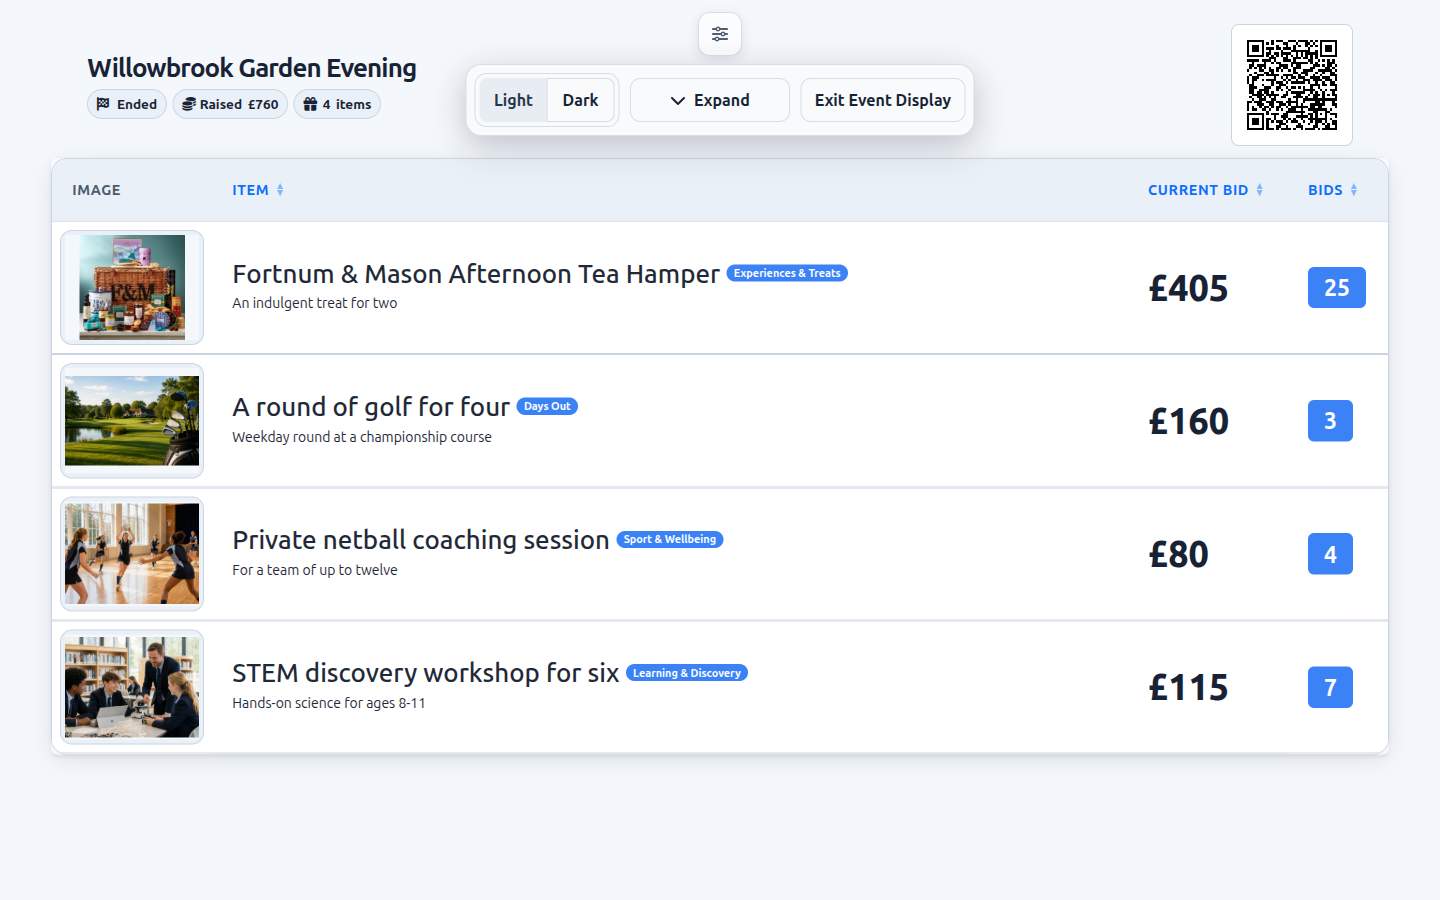Switch to Light theme
The width and height of the screenshot is (1440, 900).
point(513,100)
